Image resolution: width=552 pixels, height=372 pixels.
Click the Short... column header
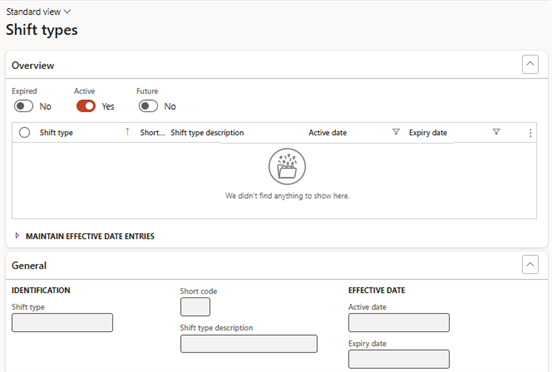point(152,133)
